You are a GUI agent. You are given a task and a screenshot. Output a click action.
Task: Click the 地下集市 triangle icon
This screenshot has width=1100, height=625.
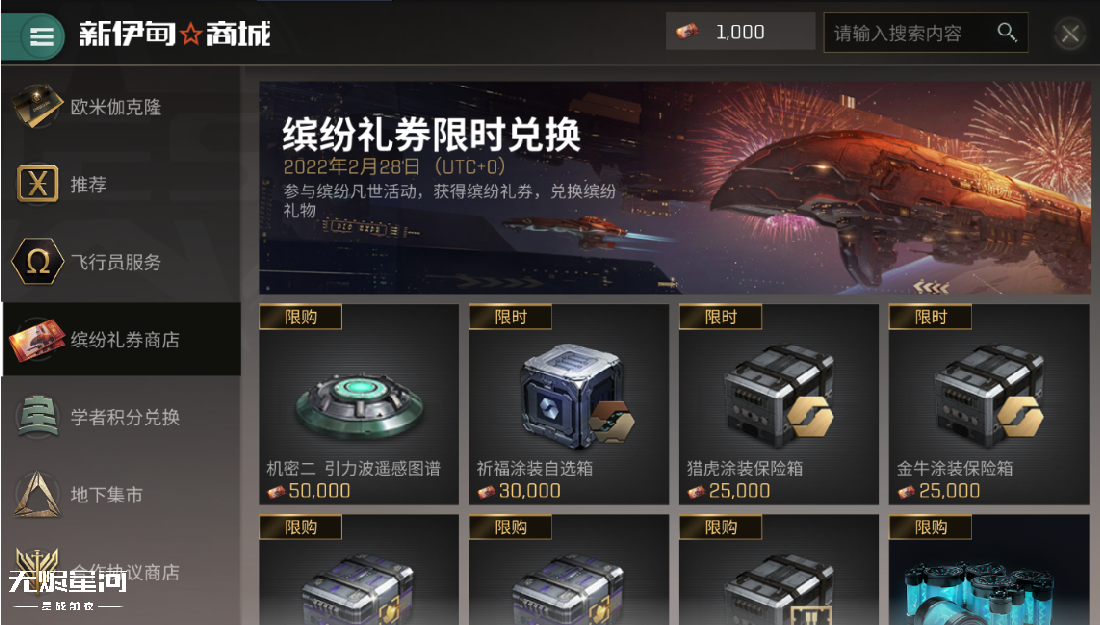coord(37,494)
